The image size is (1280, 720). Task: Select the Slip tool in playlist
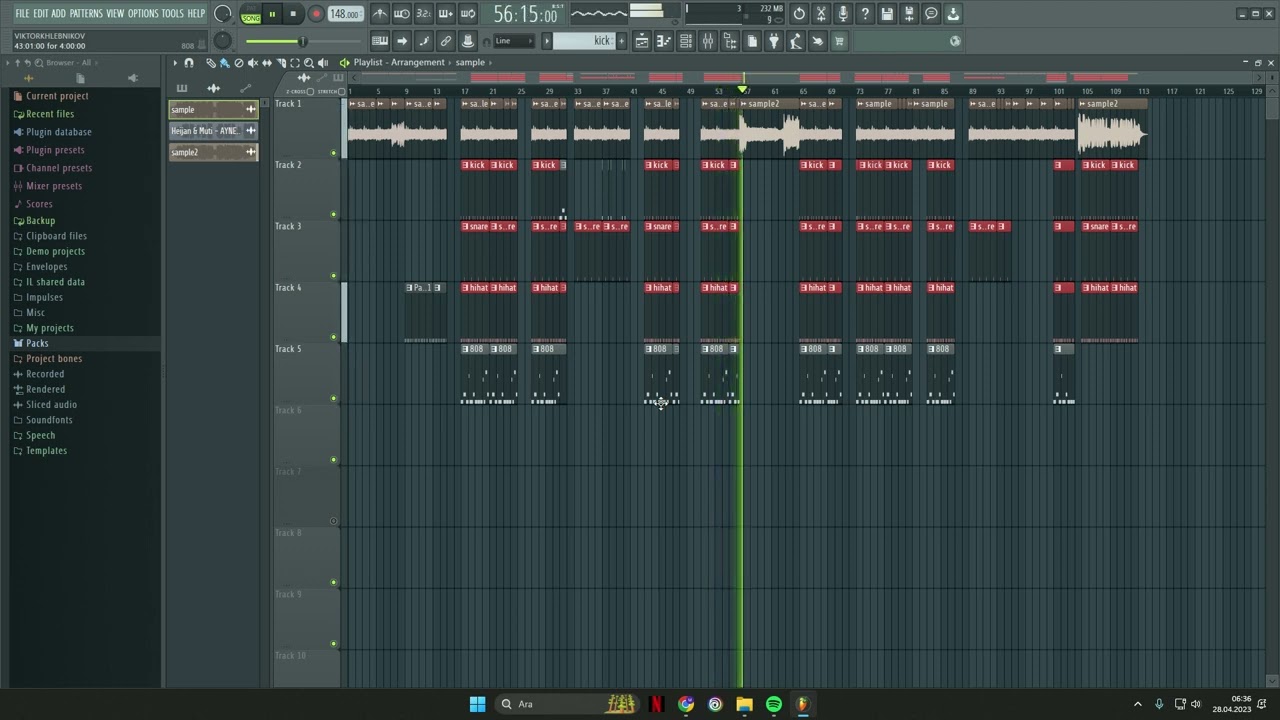(x=267, y=63)
